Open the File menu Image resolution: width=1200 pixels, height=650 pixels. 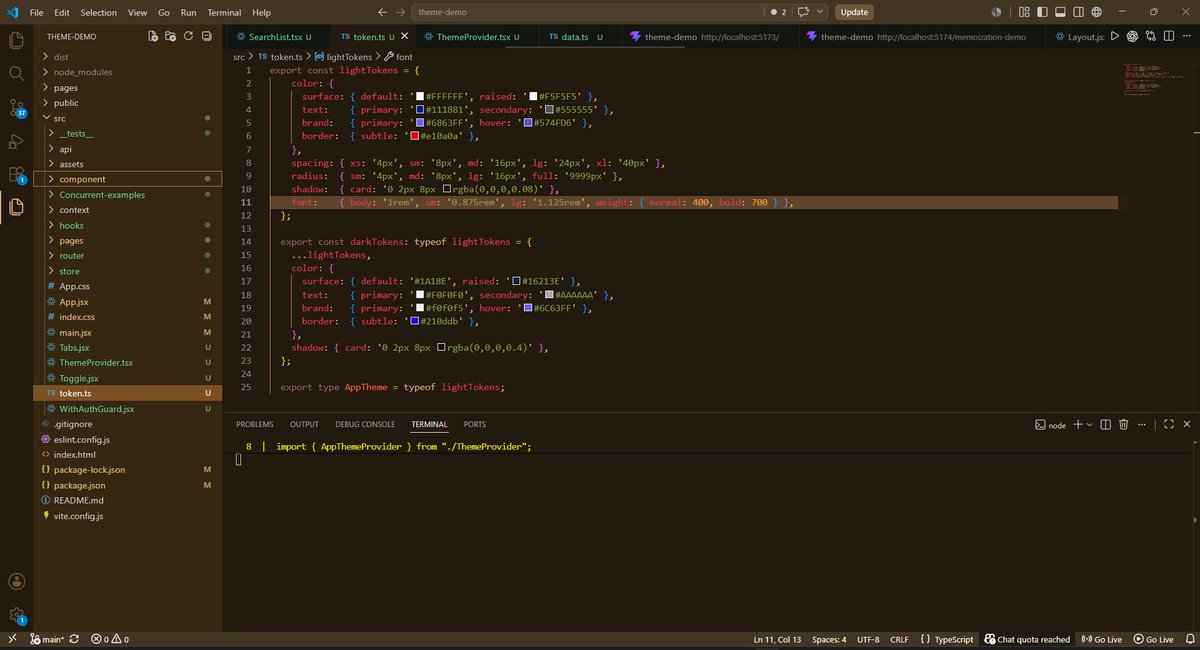(x=36, y=12)
